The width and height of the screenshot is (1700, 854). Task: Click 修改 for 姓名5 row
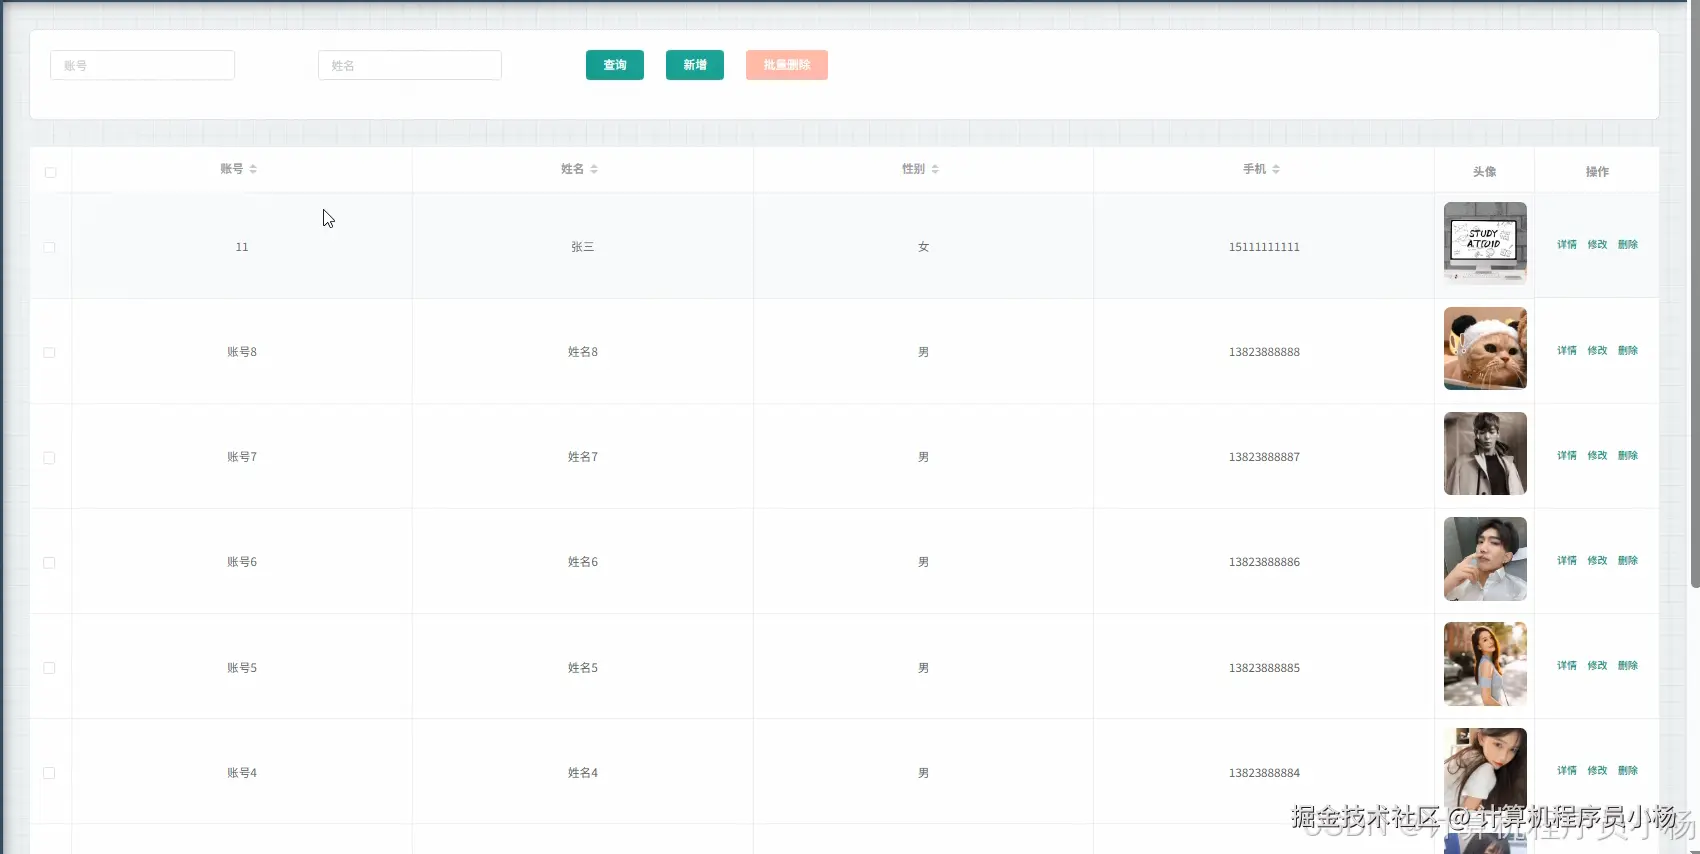pos(1597,666)
